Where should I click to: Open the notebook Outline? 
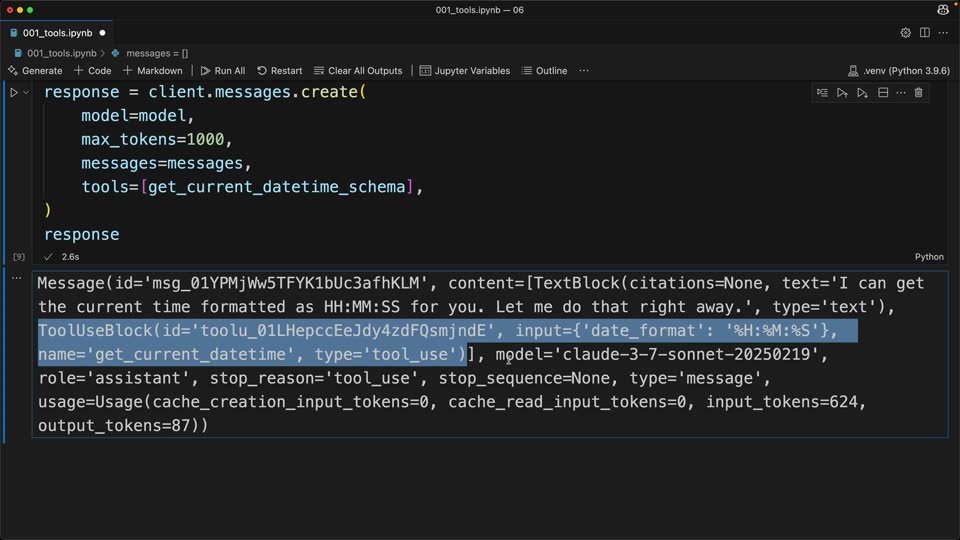(x=544, y=71)
